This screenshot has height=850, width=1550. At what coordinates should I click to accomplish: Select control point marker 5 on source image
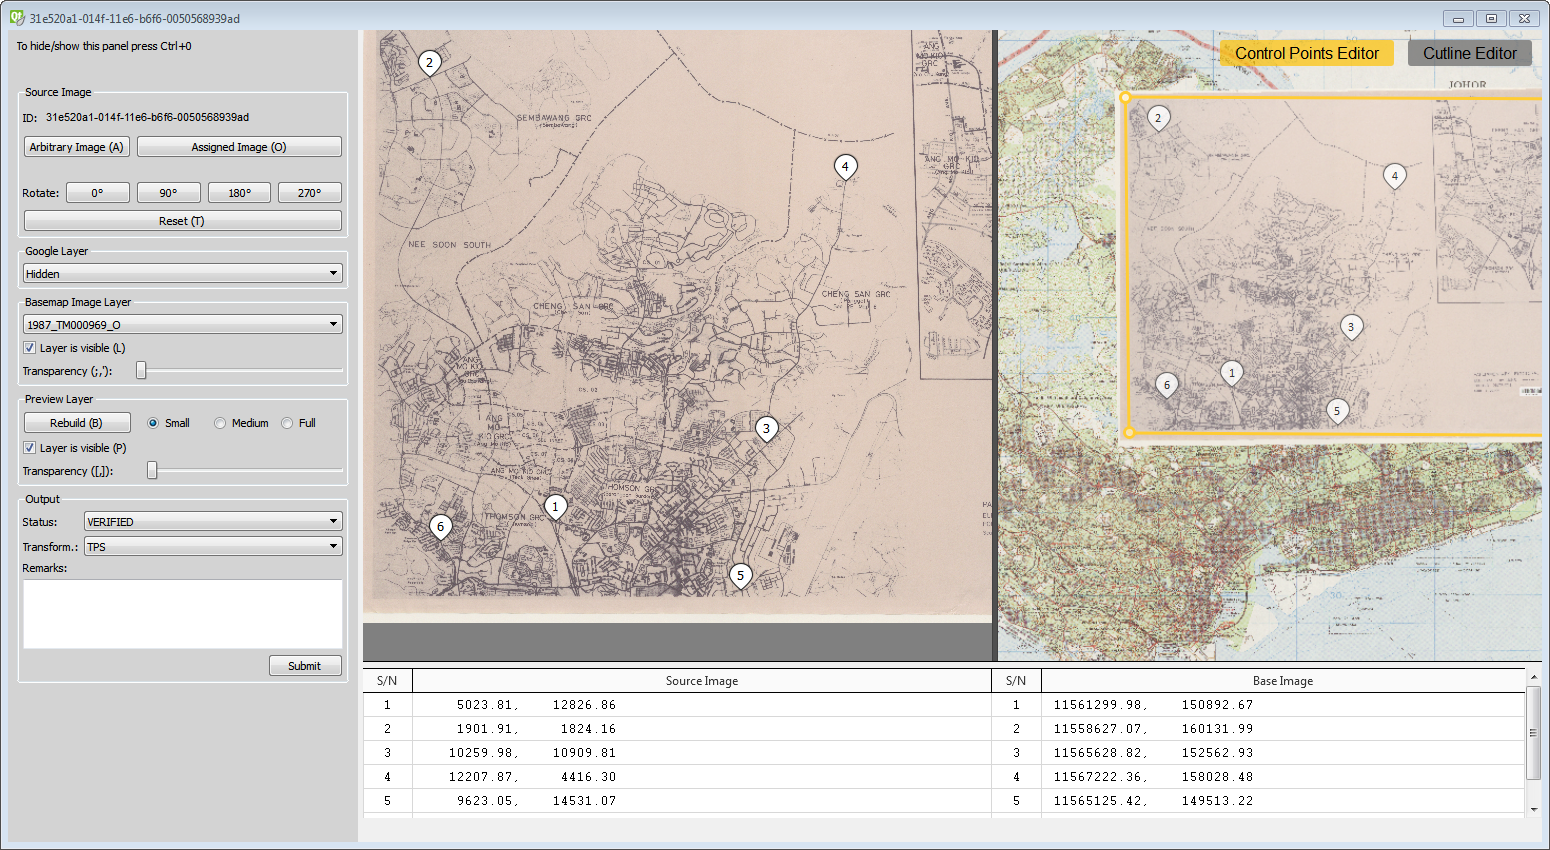[740, 576]
